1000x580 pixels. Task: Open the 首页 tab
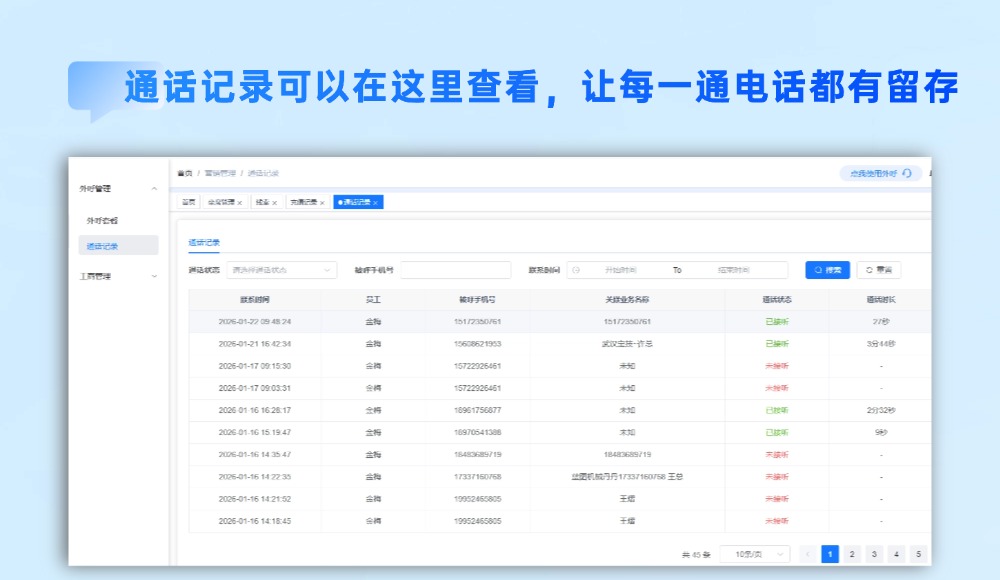188,202
